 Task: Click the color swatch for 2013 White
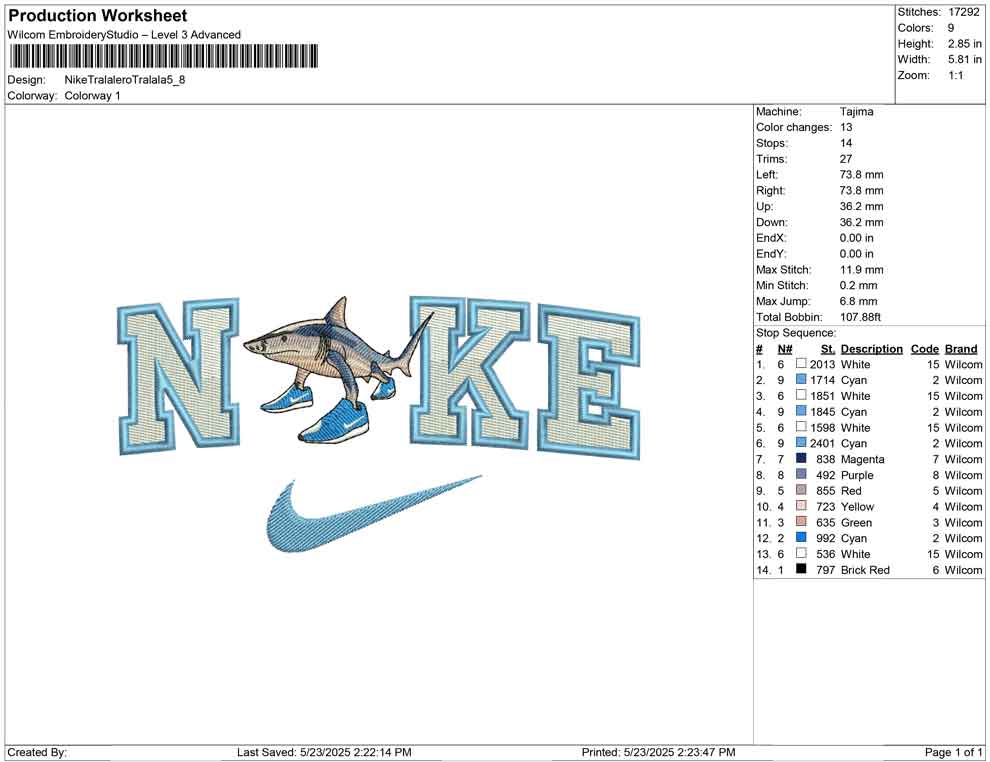click(801, 364)
